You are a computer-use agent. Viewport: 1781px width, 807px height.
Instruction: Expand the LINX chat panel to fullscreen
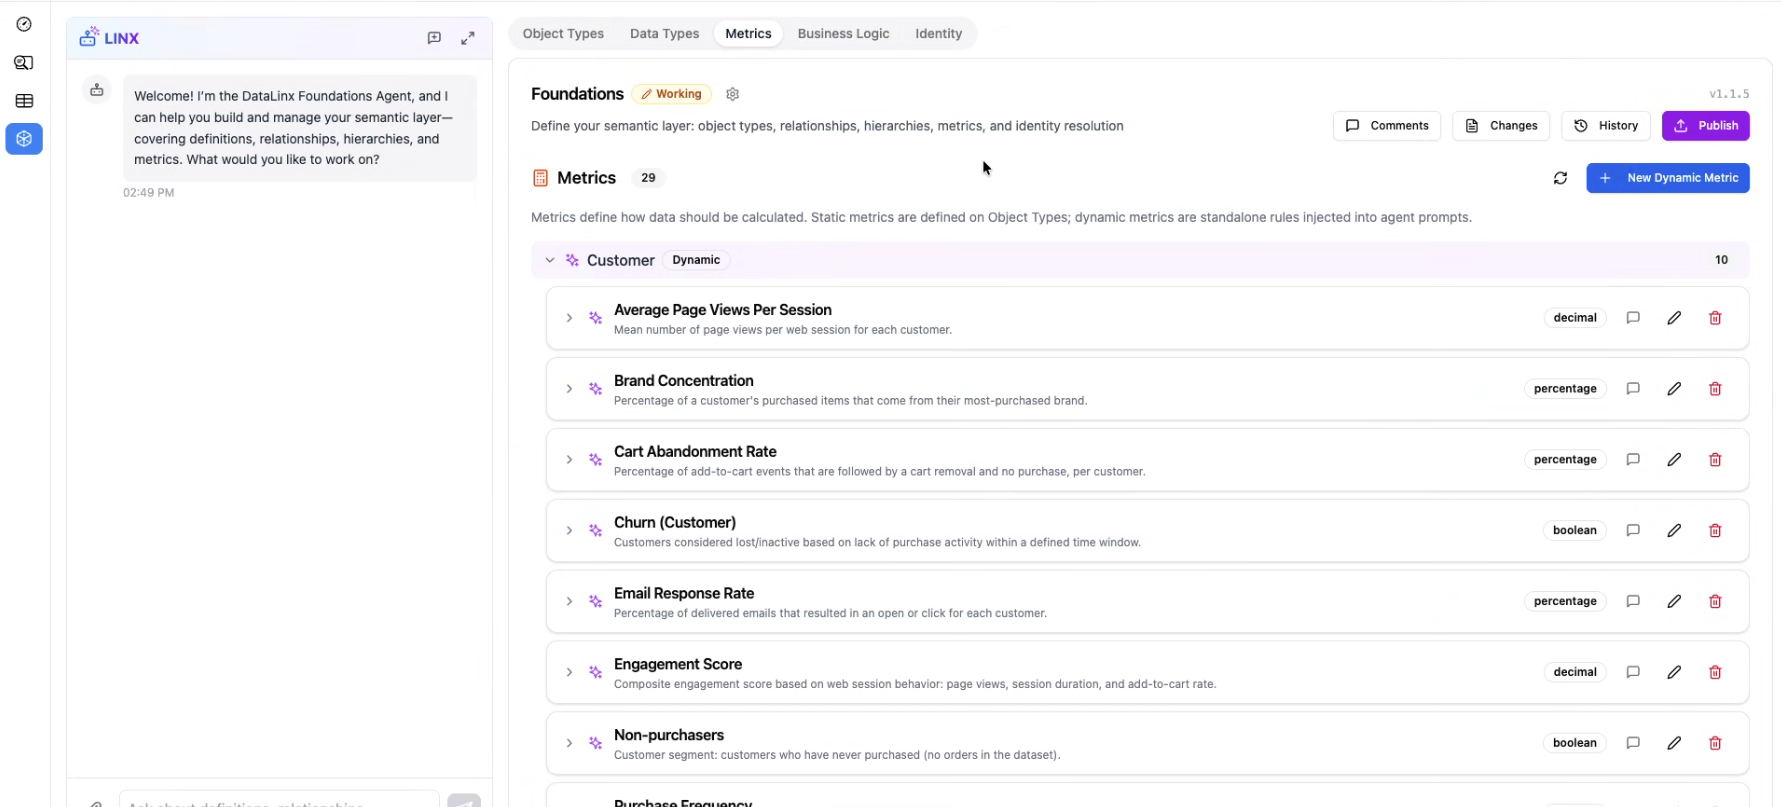coord(468,38)
